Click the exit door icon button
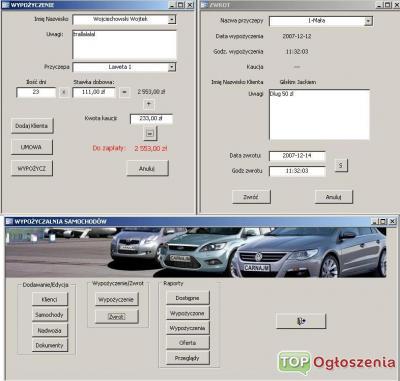 point(301,321)
